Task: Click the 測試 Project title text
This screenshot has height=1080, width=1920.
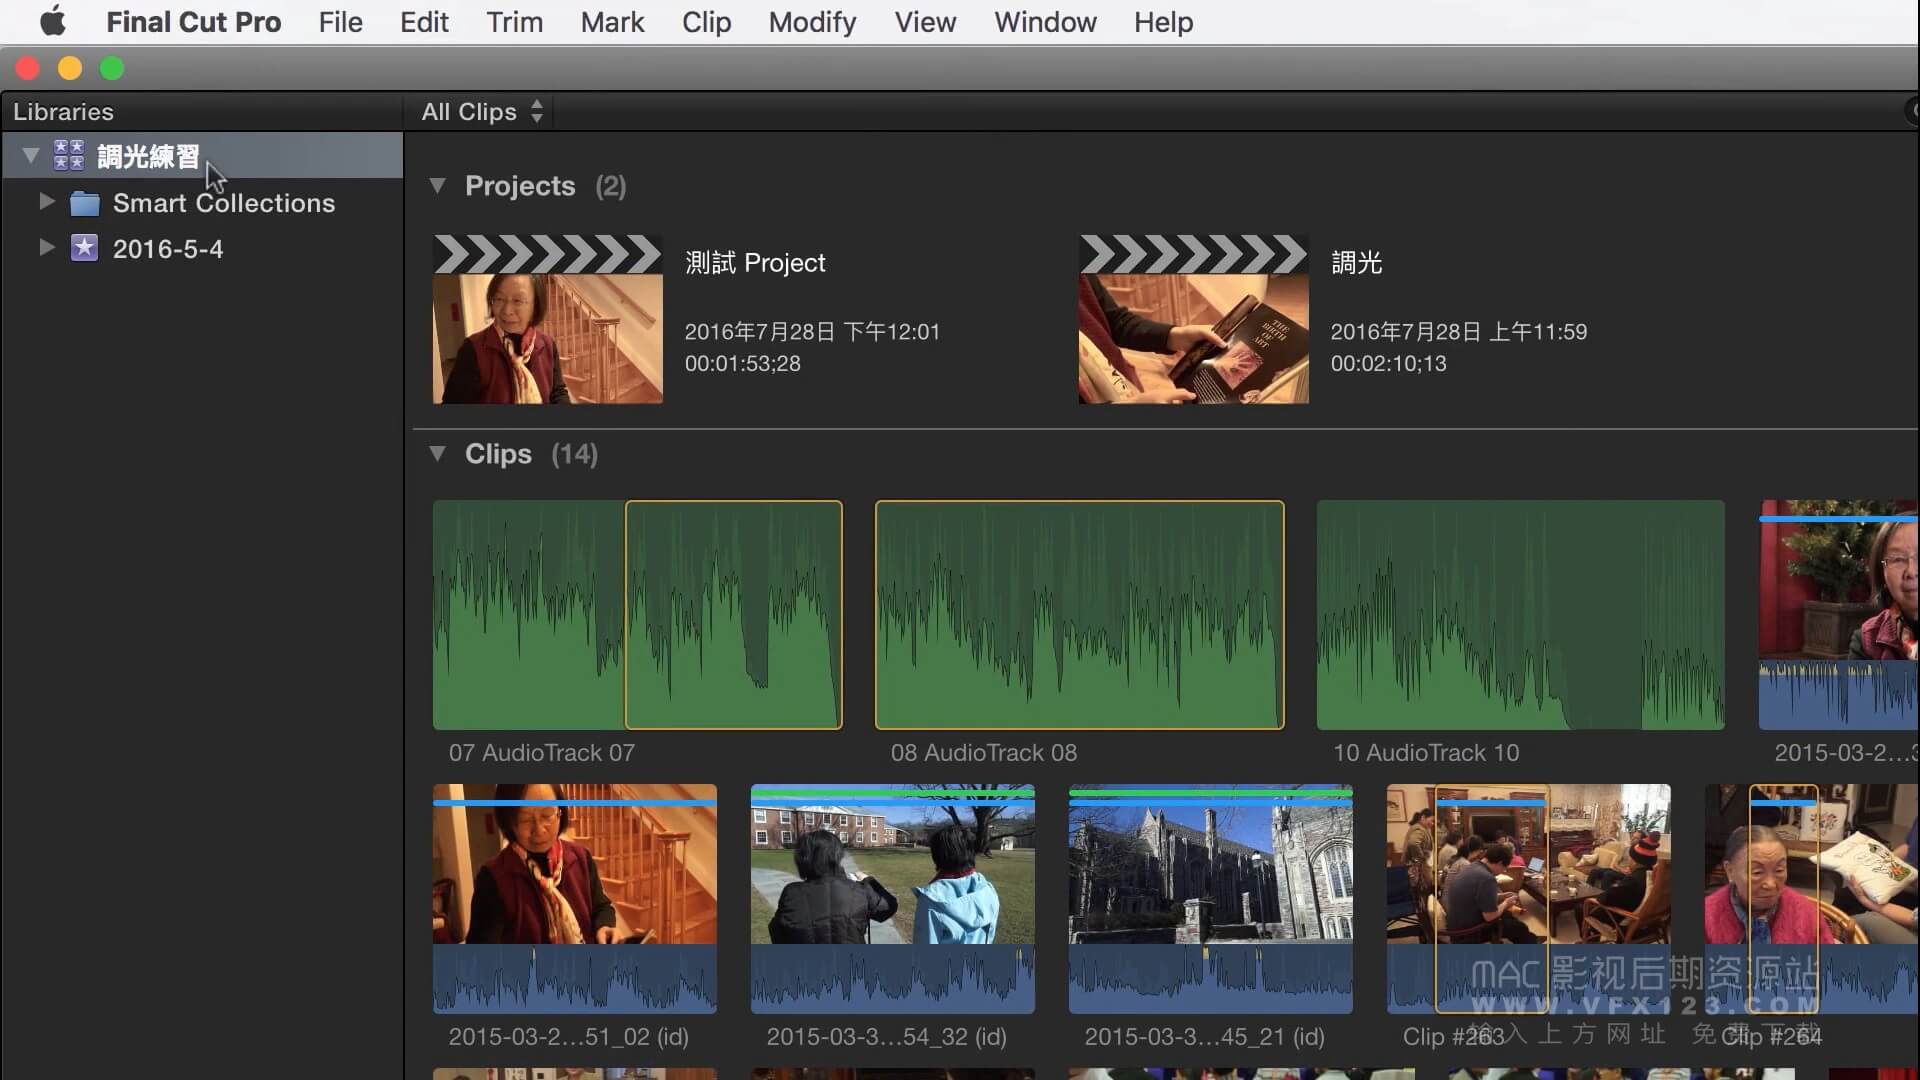Action: [x=755, y=263]
